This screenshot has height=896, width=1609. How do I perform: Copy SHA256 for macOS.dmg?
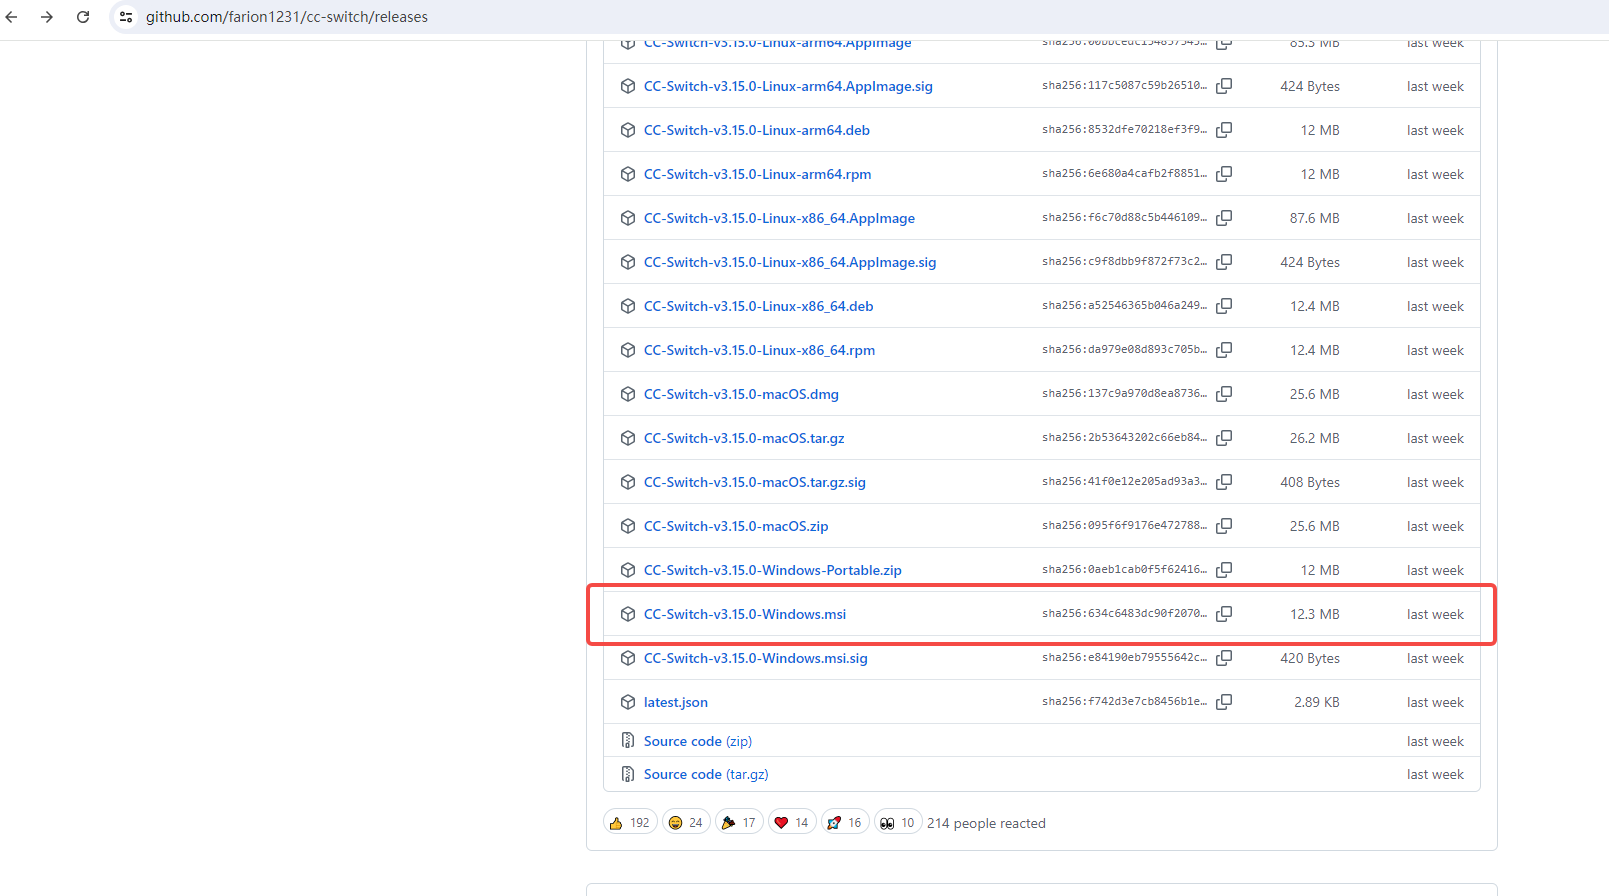coord(1224,394)
